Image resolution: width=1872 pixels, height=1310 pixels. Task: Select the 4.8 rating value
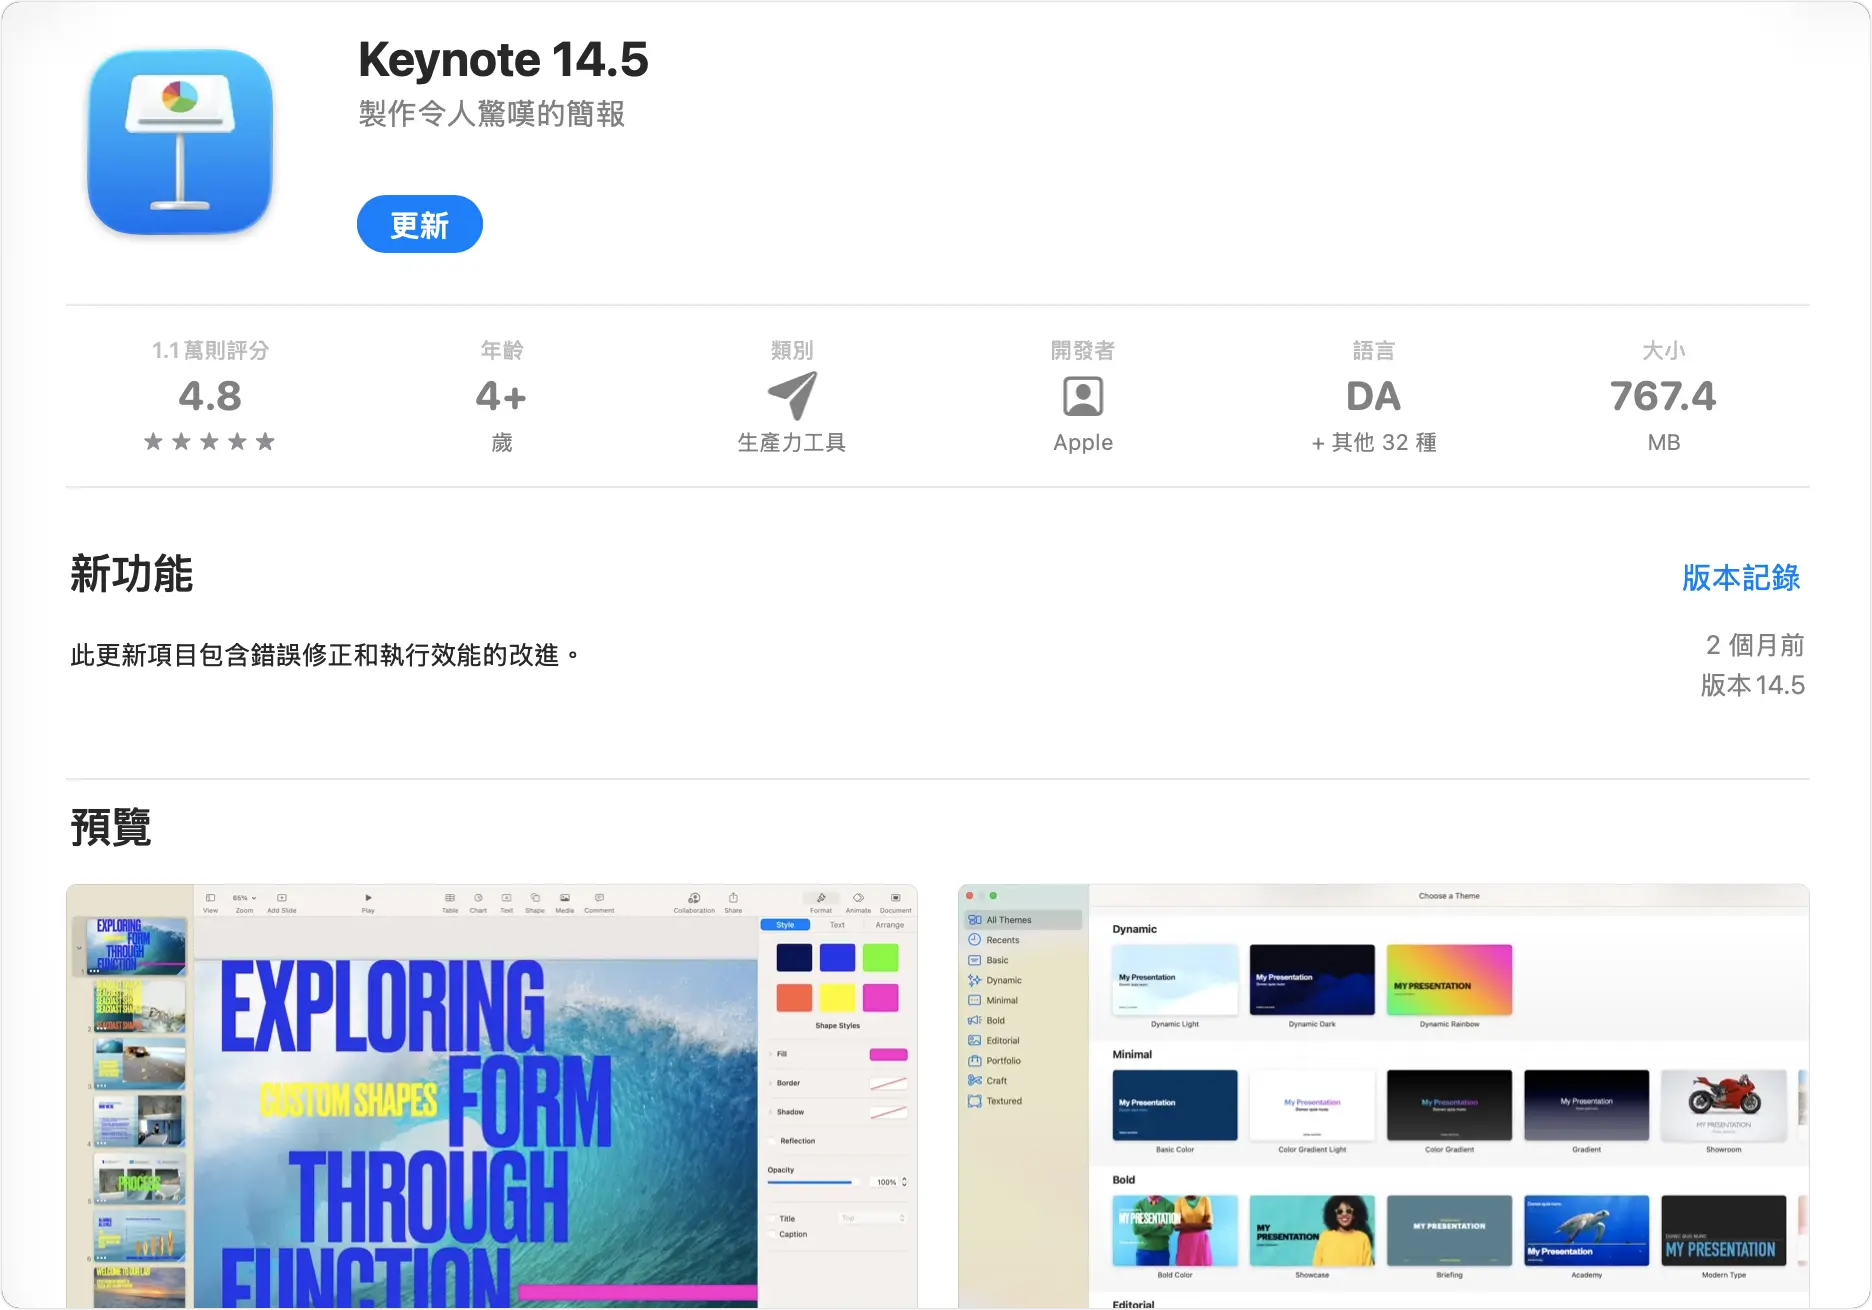point(210,397)
